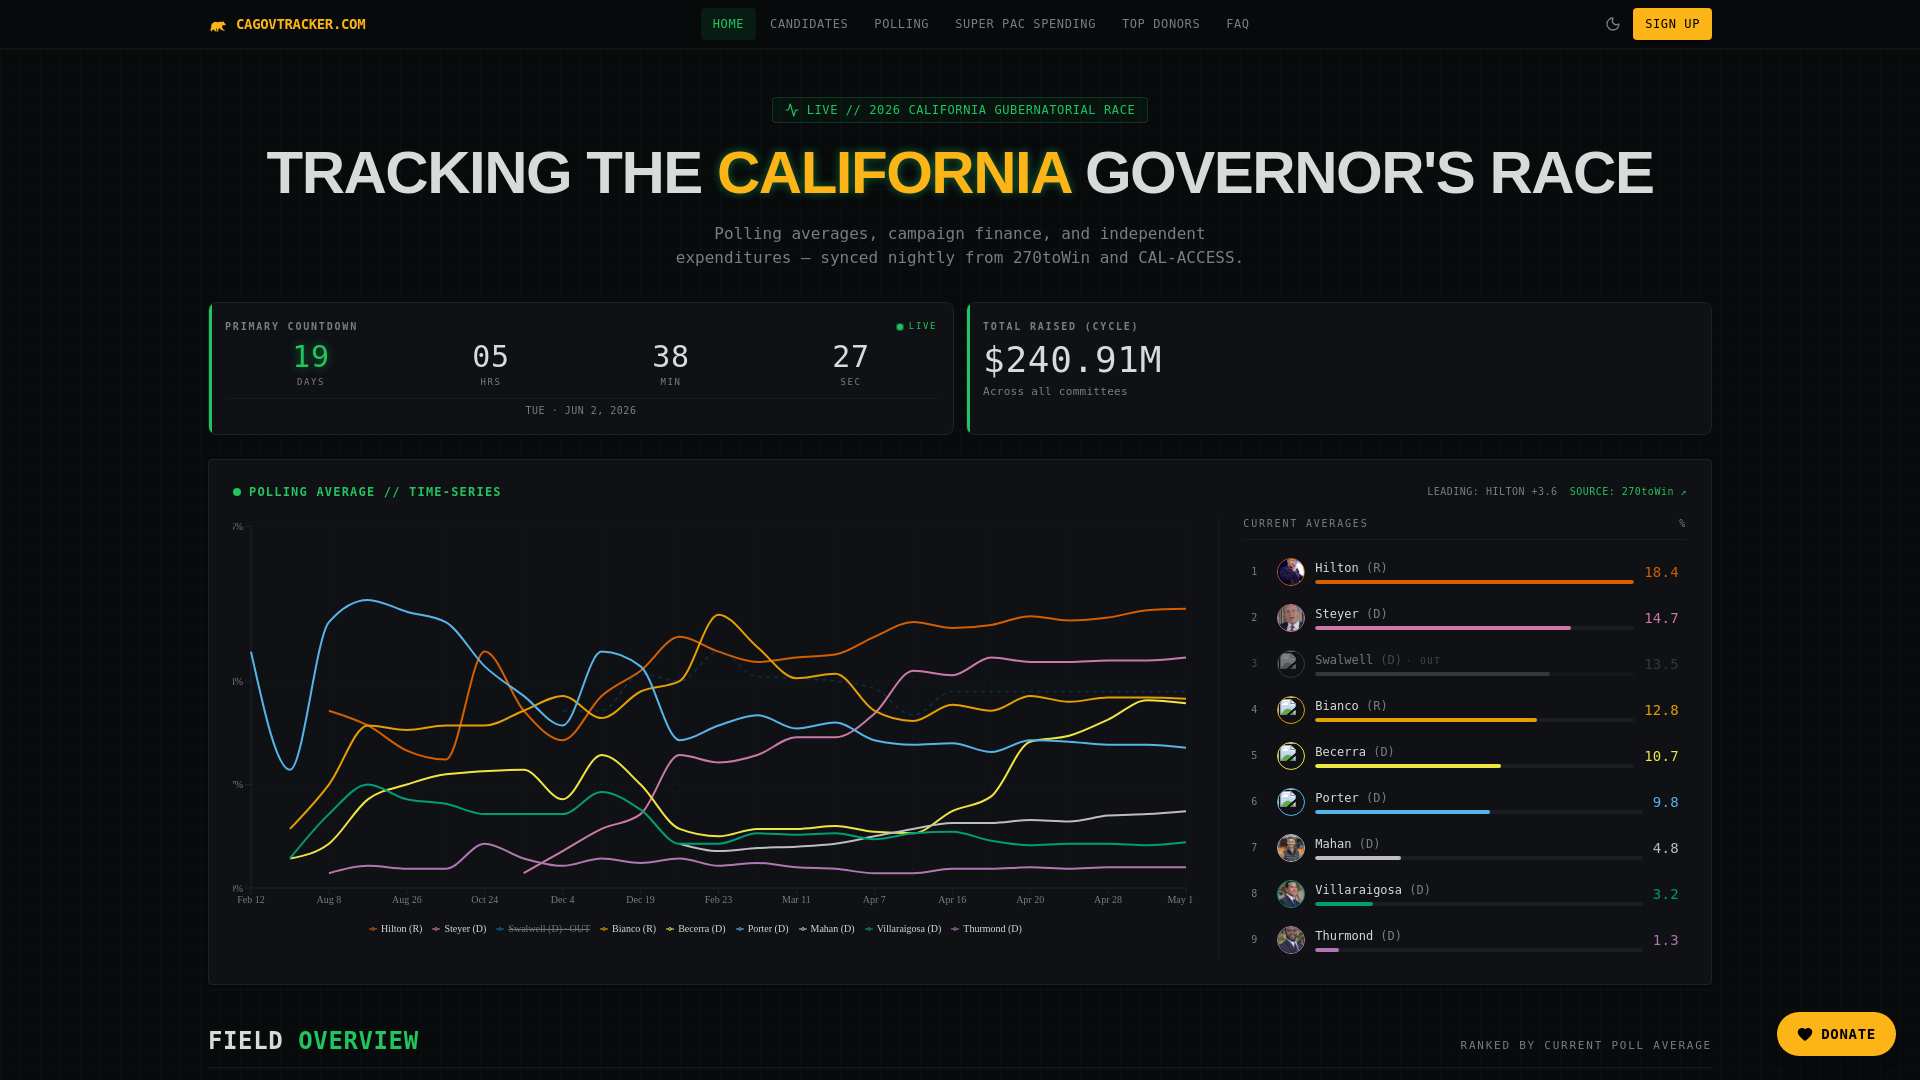The image size is (1920, 1080).
Task: Click the CAGOVTRACKER.COM site title
Action: tap(301, 24)
